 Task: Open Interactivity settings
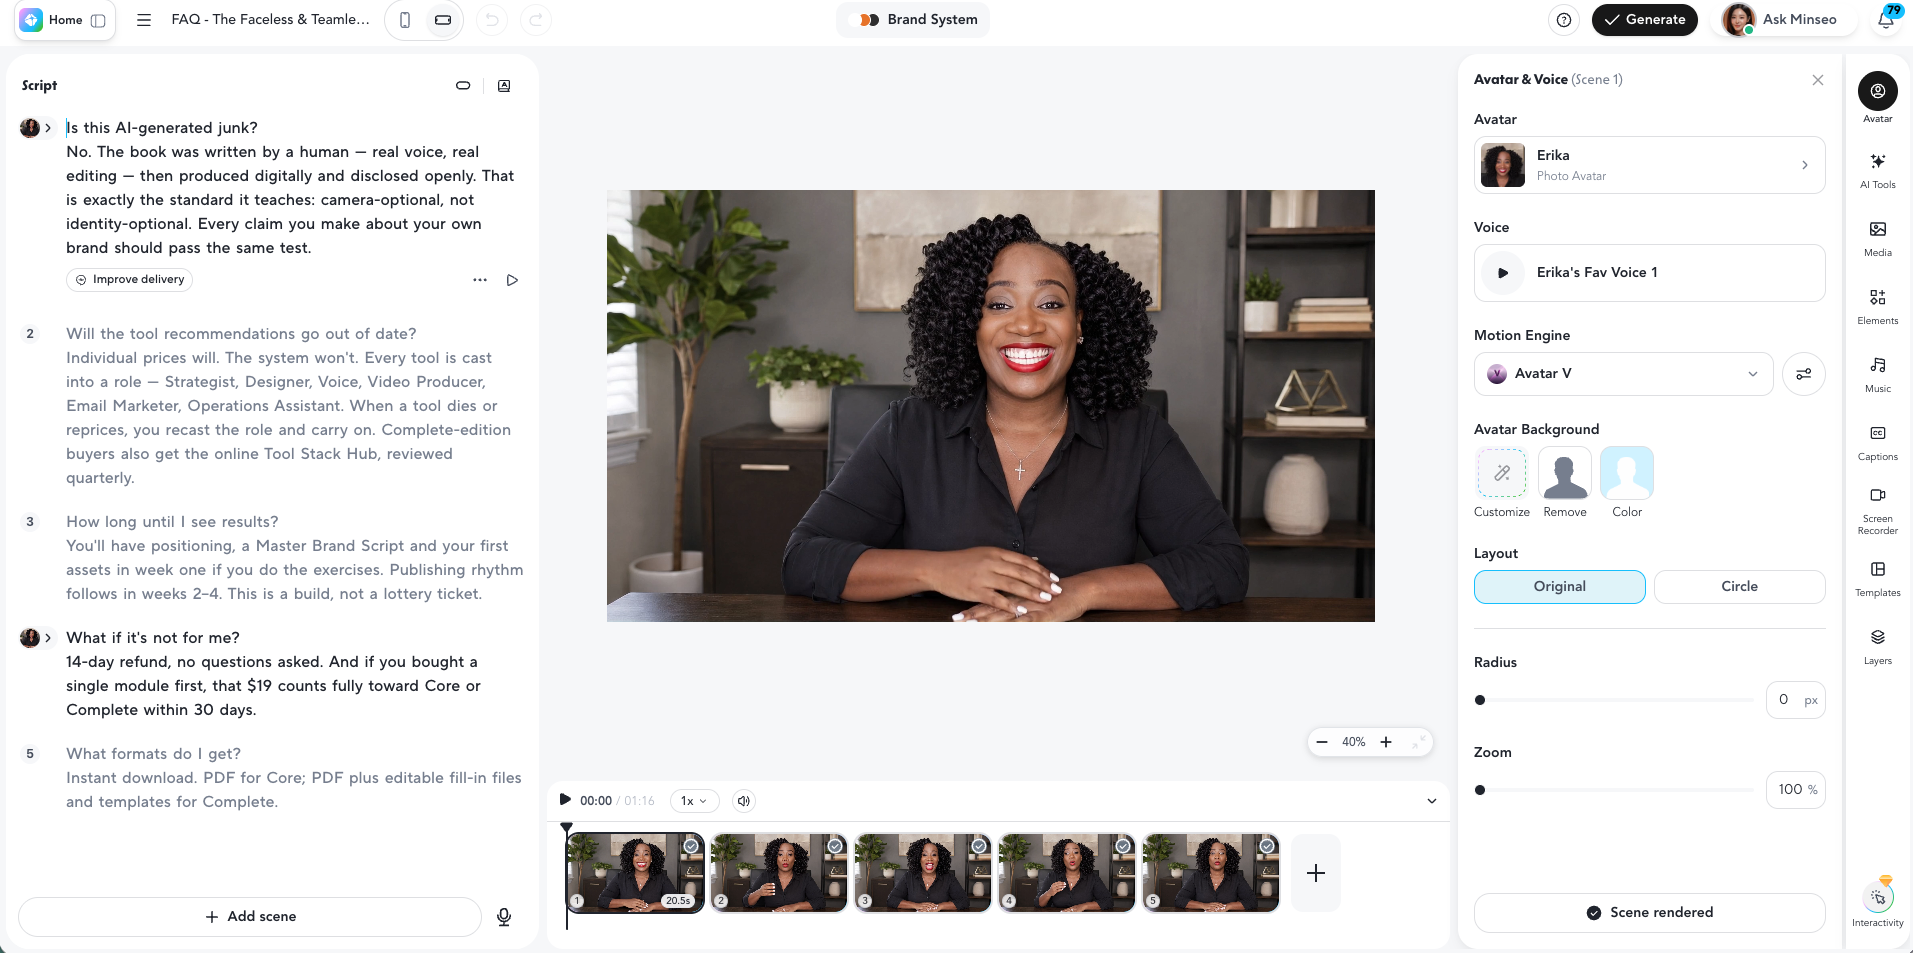click(1877, 903)
